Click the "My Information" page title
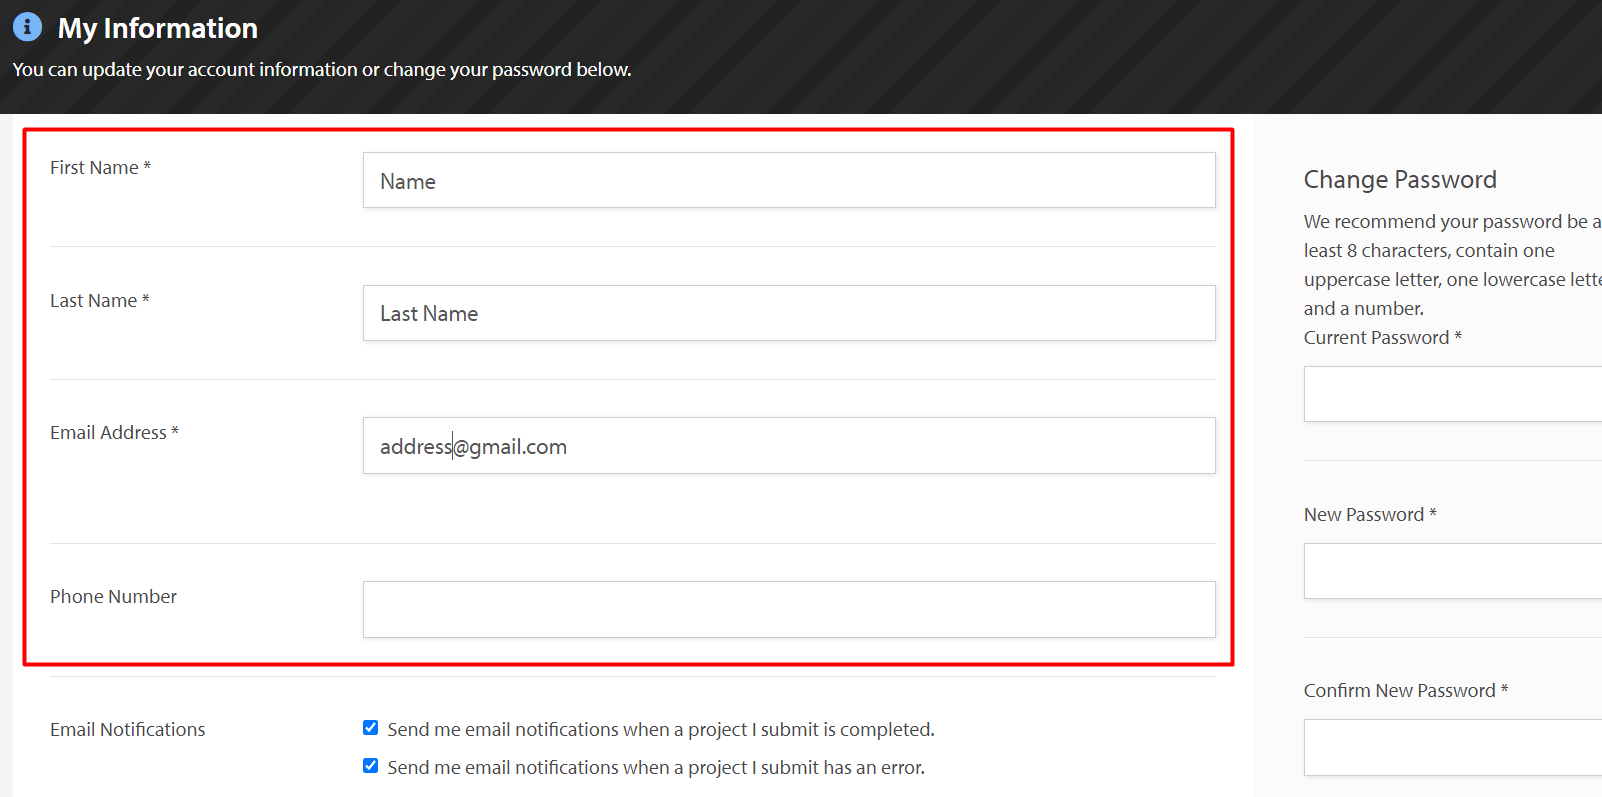This screenshot has width=1602, height=797. [158, 28]
